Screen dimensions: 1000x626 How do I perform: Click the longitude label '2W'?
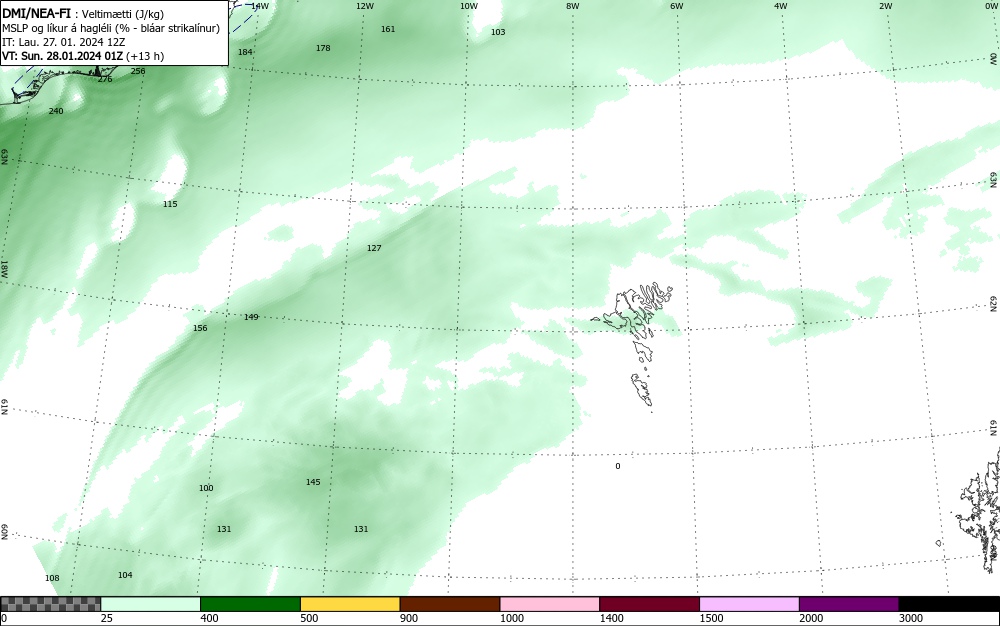point(885,6)
